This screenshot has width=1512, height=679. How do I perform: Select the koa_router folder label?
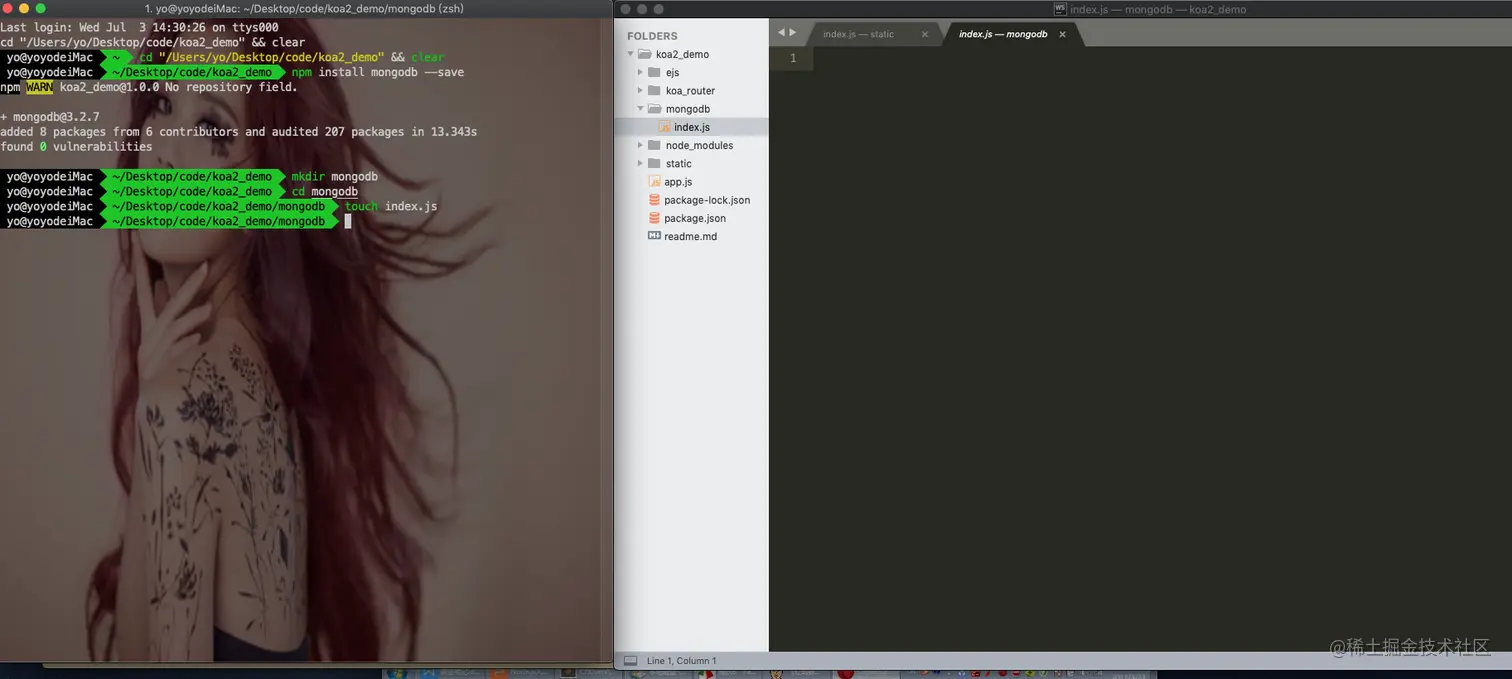[690, 90]
